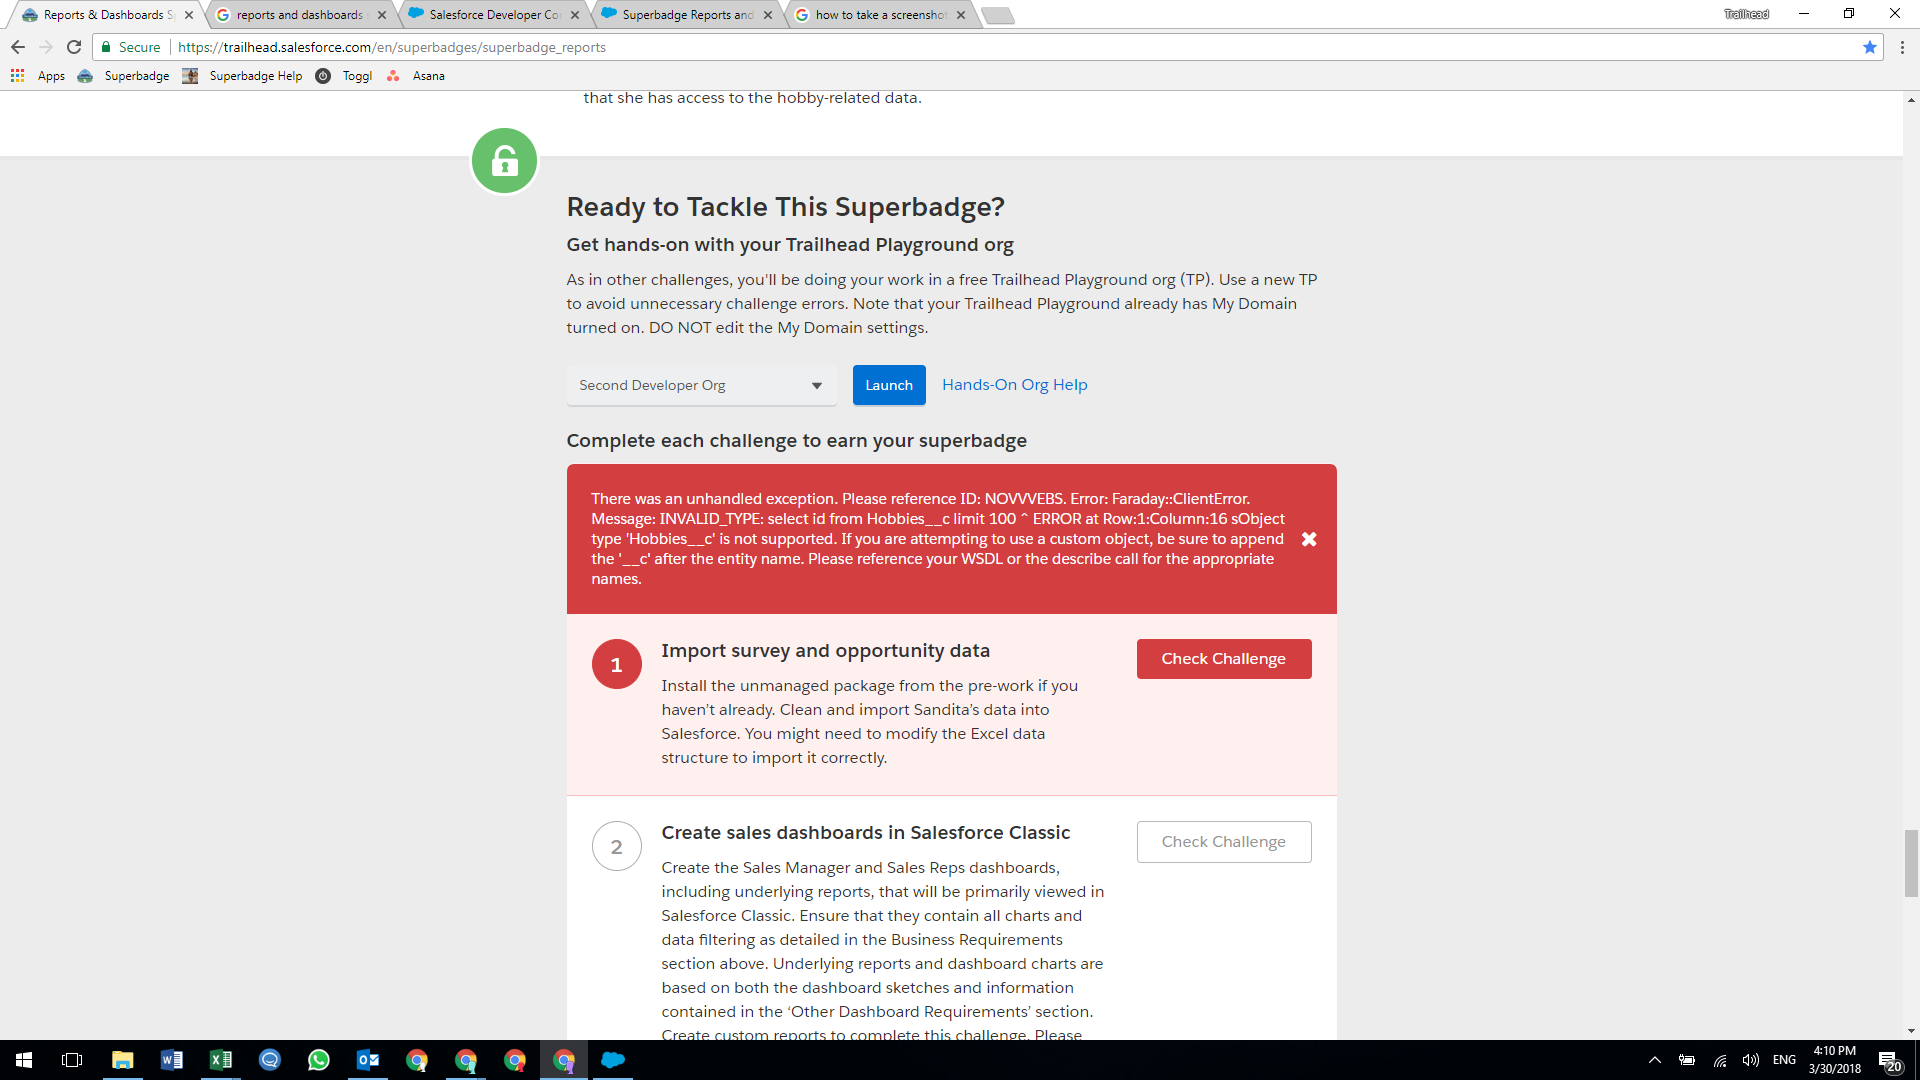Click the bookmark star icon in address bar
Screen dimensions: 1920x1080
click(x=1869, y=47)
